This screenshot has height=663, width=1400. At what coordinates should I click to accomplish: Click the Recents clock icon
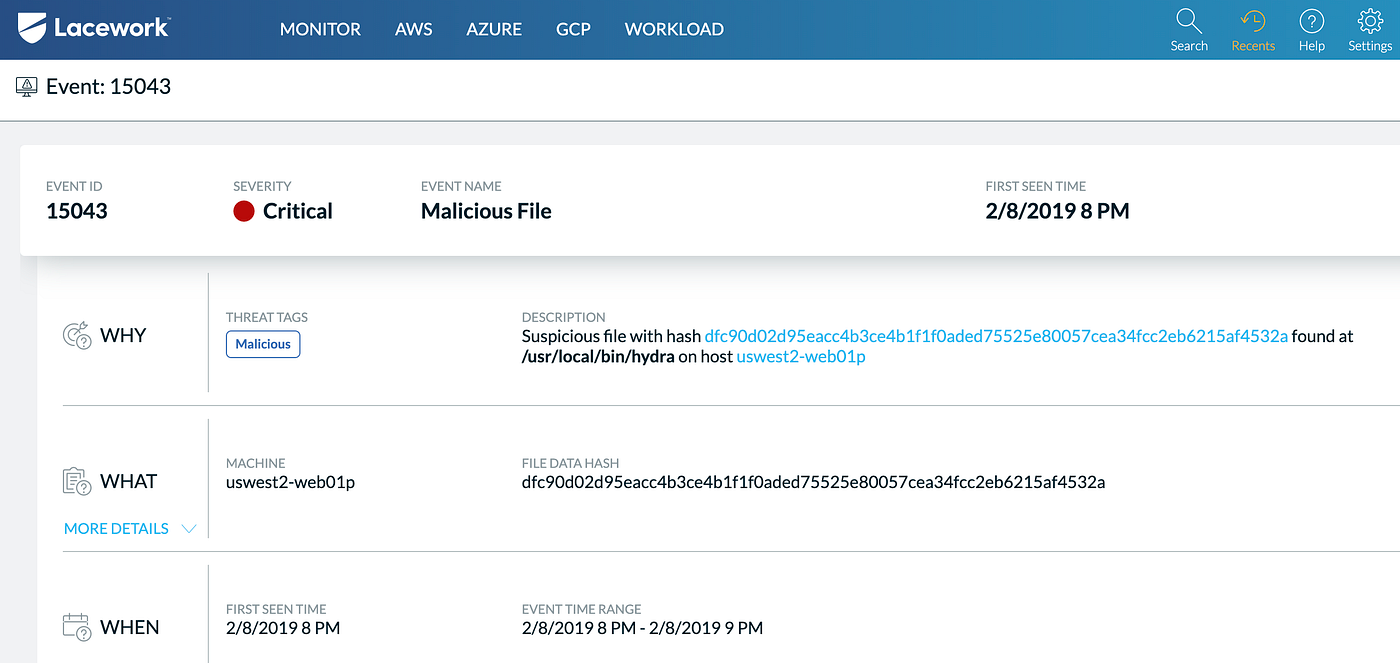point(1253,24)
